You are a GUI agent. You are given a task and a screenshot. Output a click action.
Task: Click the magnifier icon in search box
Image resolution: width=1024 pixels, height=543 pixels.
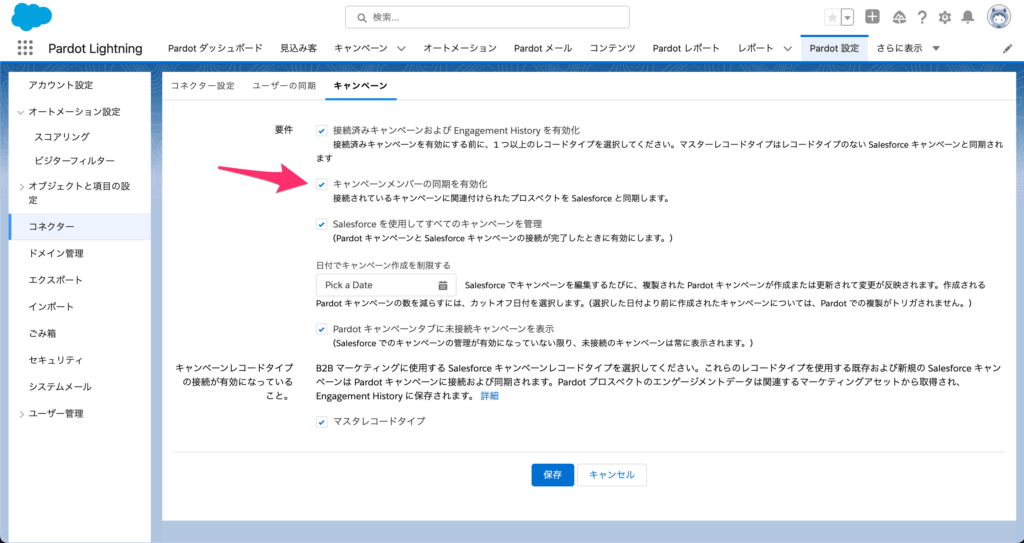click(x=361, y=18)
